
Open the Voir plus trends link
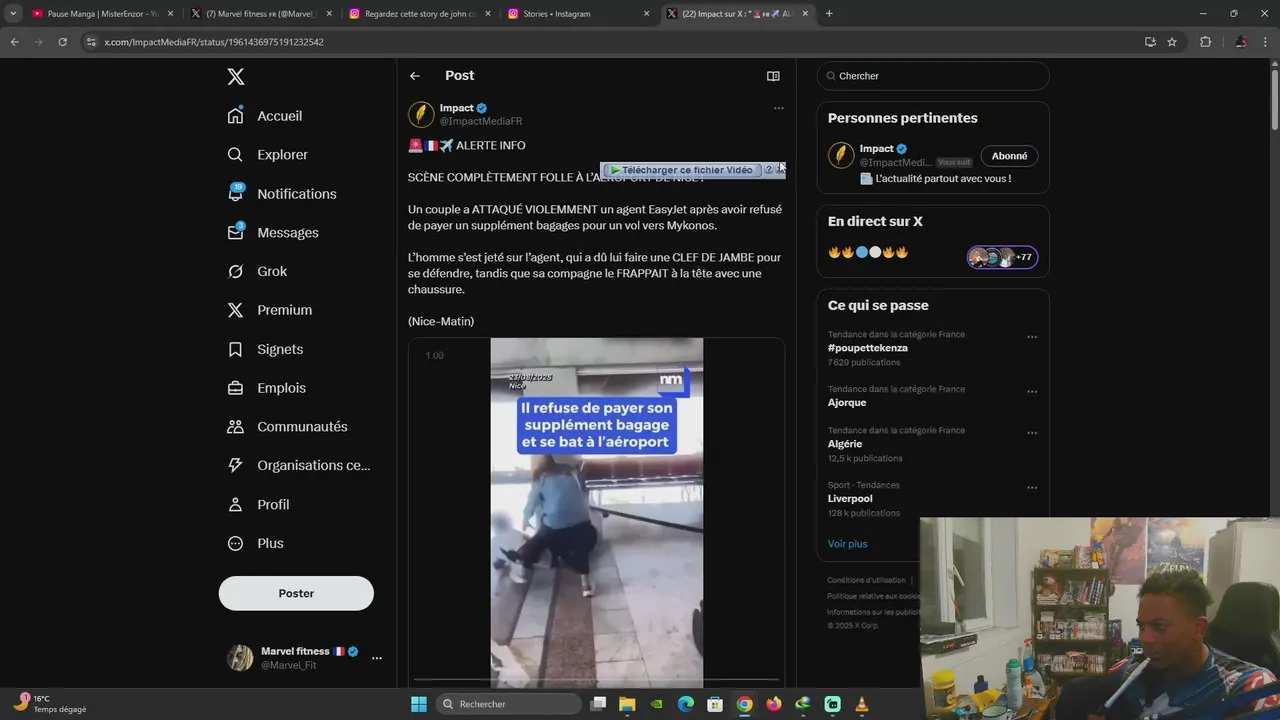[847, 544]
